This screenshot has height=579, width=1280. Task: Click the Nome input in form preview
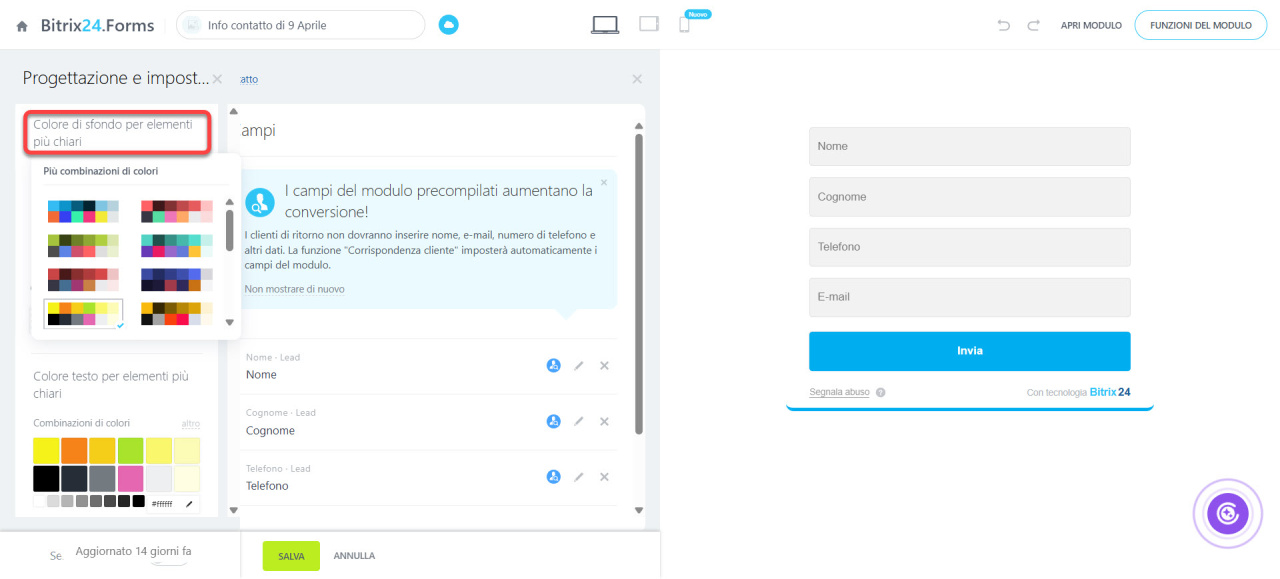969,146
